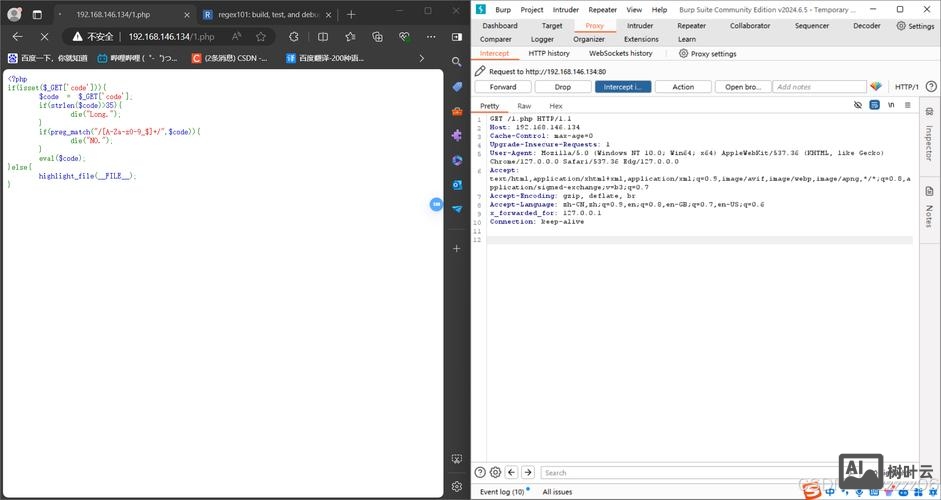Open Read aloud icon in address bar
This screenshot has height=500, width=941.
pyautogui.click(x=236, y=37)
